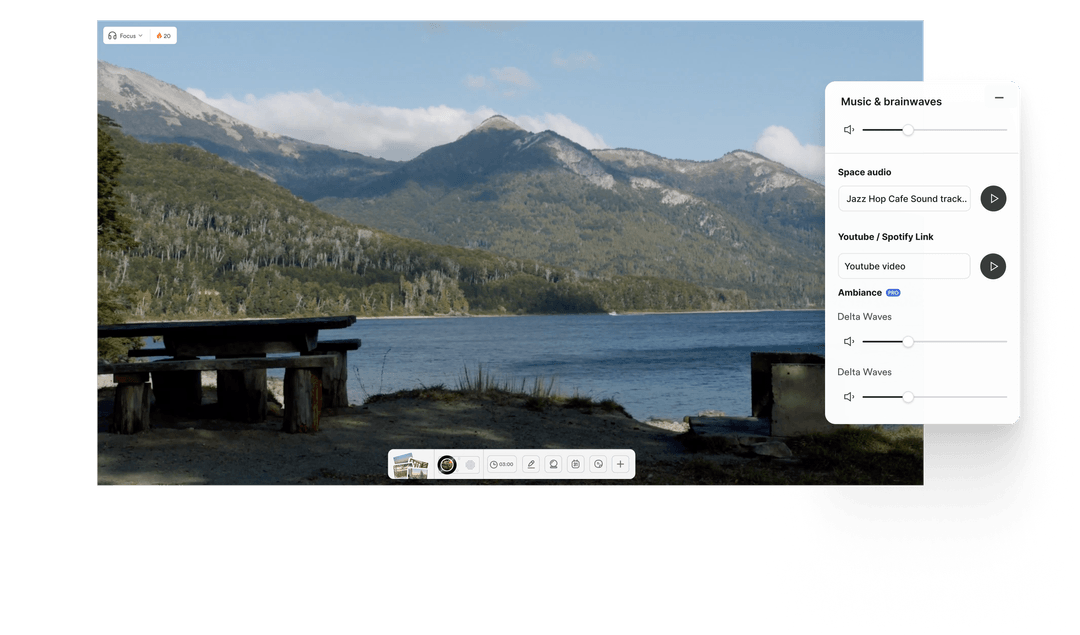The width and height of the screenshot is (1080, 635).
Task: Open the chat bubble tool in toolbar
Action: [554, 464]
